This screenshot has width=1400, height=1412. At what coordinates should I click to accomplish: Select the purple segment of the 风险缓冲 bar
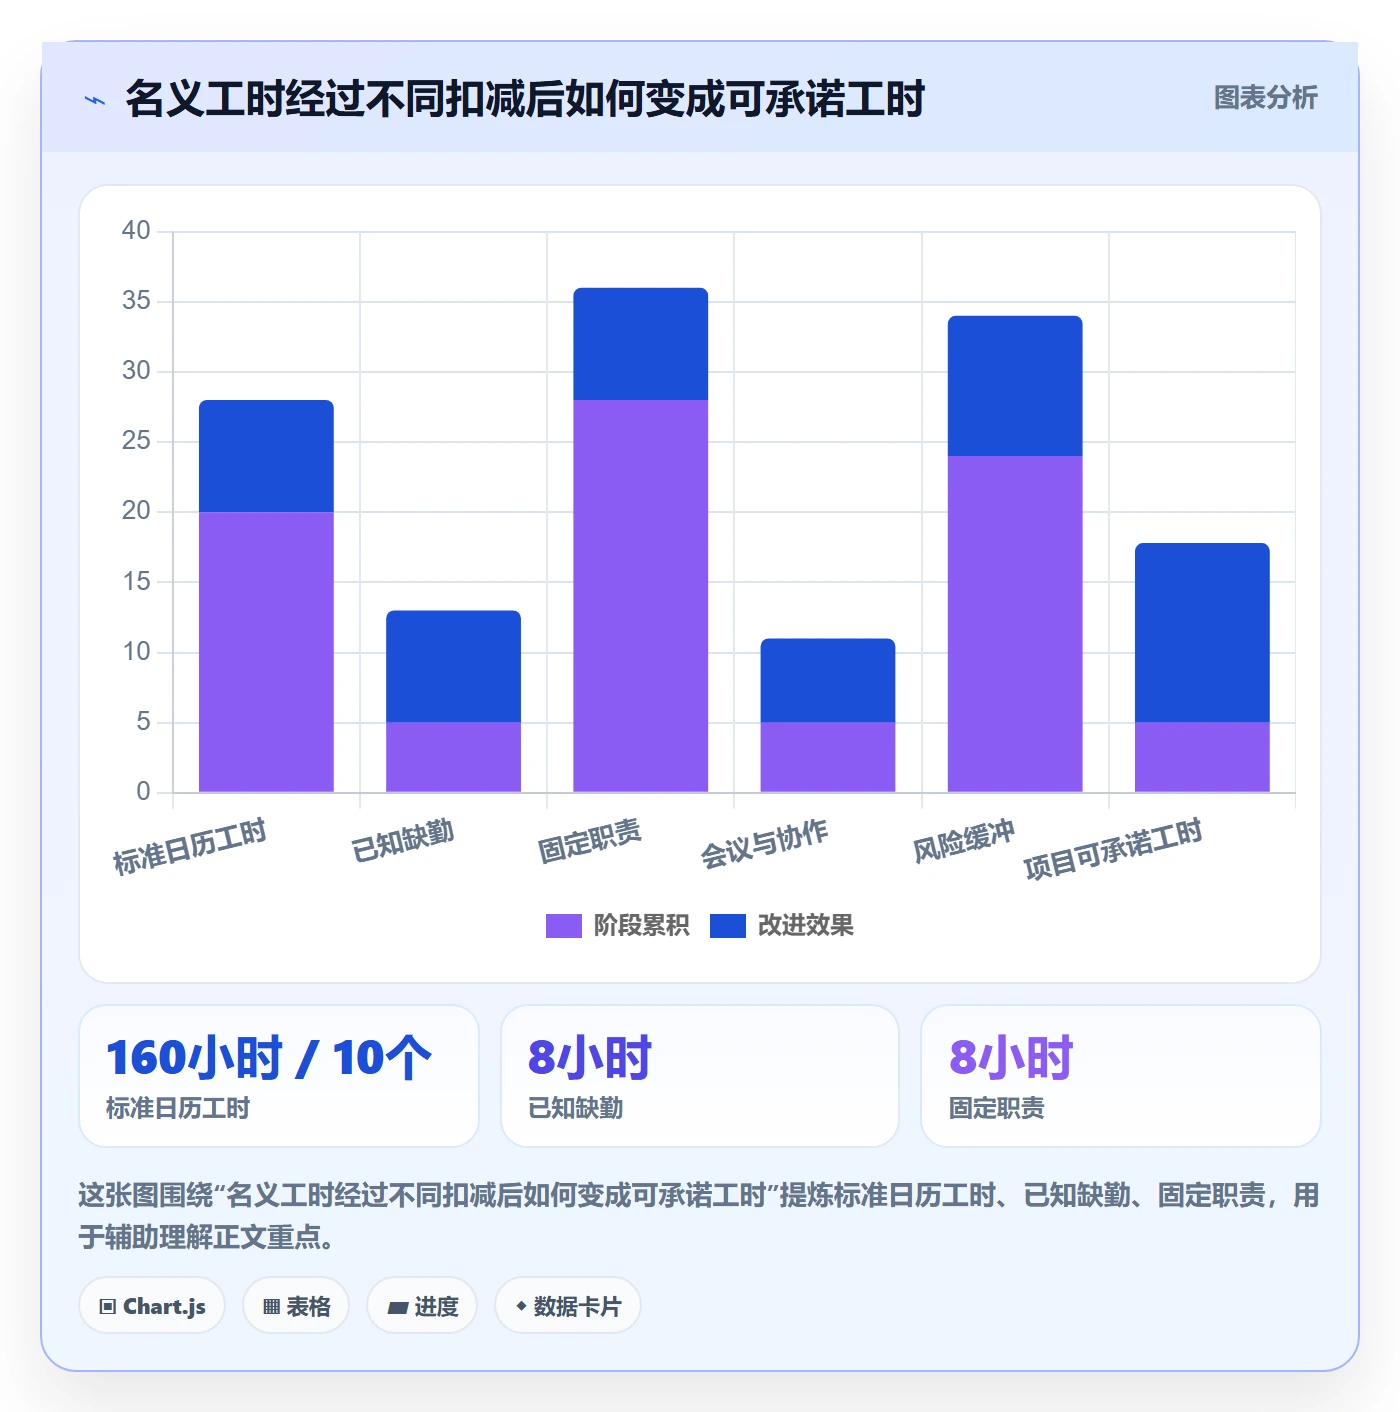click(x=1015, y=624)
